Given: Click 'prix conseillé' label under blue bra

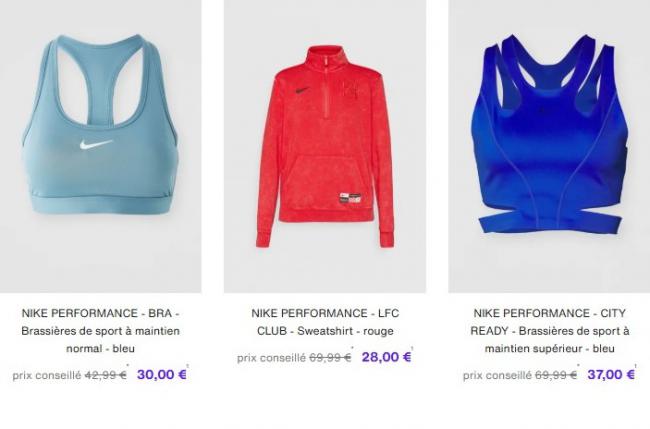Looking at the screenshot, I should point(46,376).
